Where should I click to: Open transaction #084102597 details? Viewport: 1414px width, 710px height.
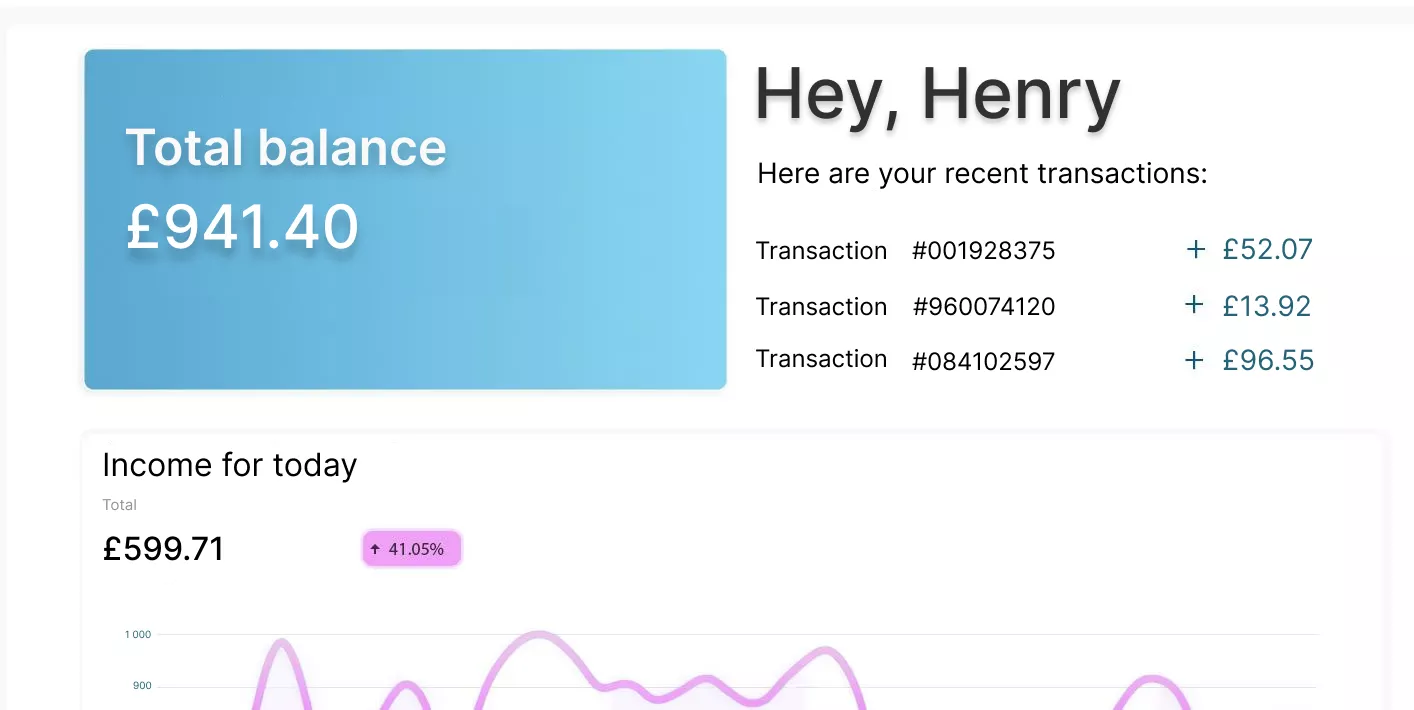984,362
